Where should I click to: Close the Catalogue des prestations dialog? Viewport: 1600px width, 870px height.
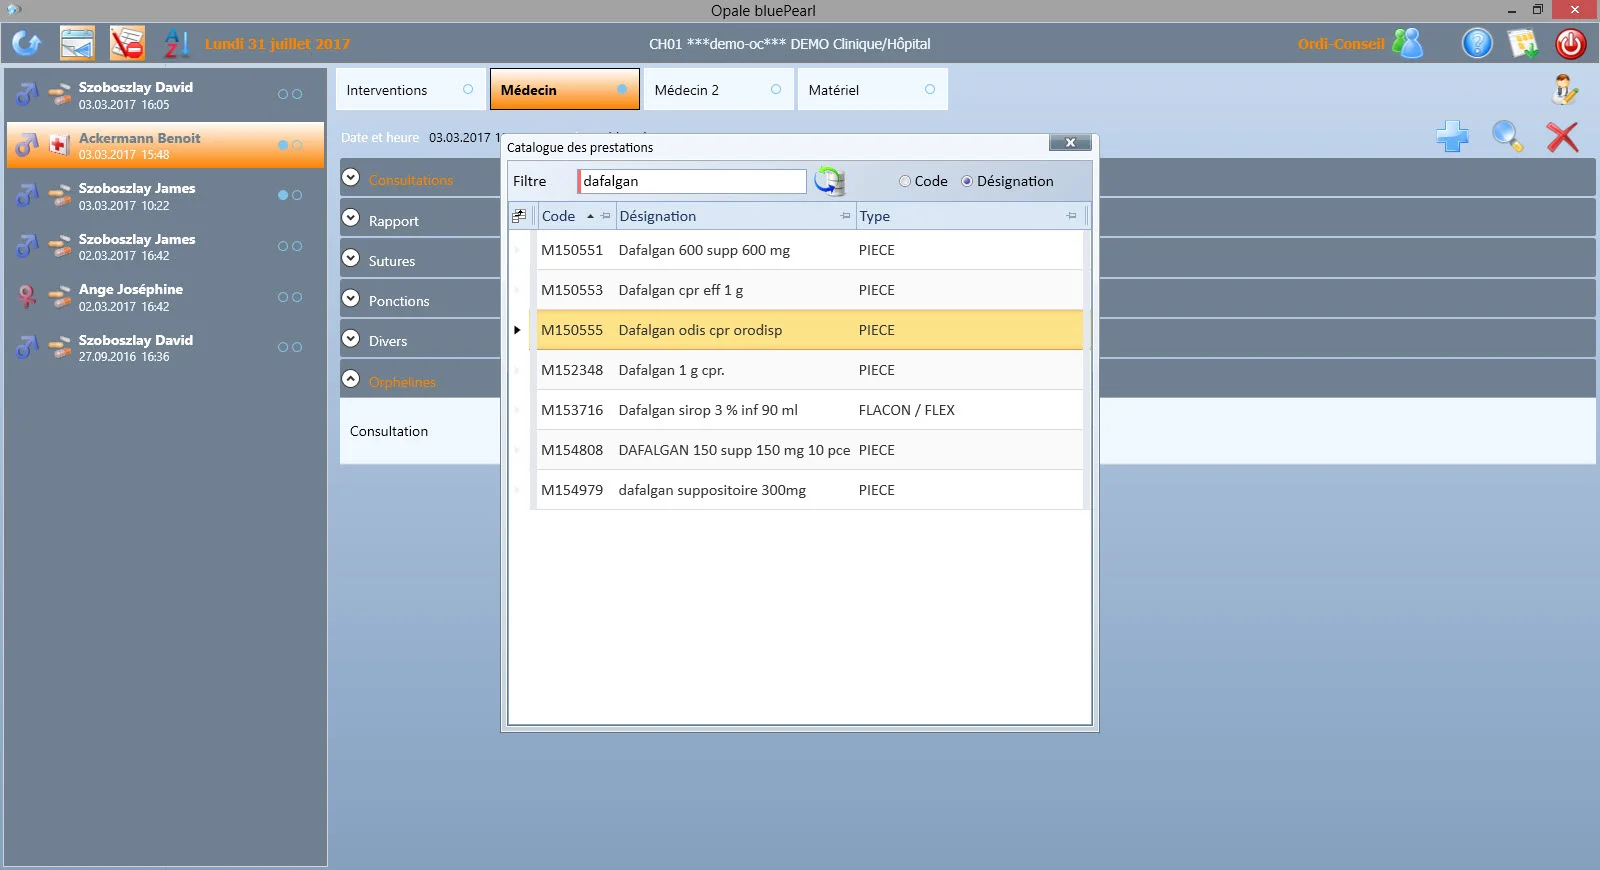point(1070,143)
